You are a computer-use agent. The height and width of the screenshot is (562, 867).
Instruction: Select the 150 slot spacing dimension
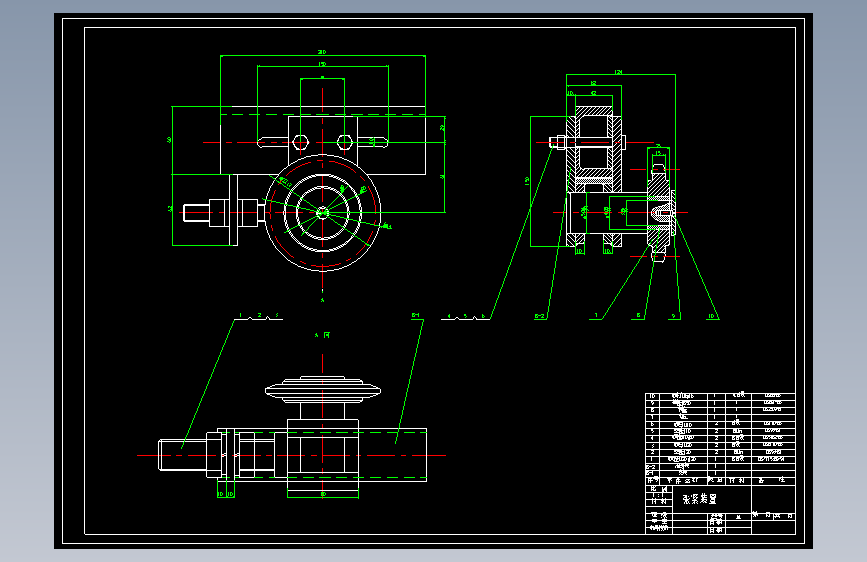pos(322,64)
